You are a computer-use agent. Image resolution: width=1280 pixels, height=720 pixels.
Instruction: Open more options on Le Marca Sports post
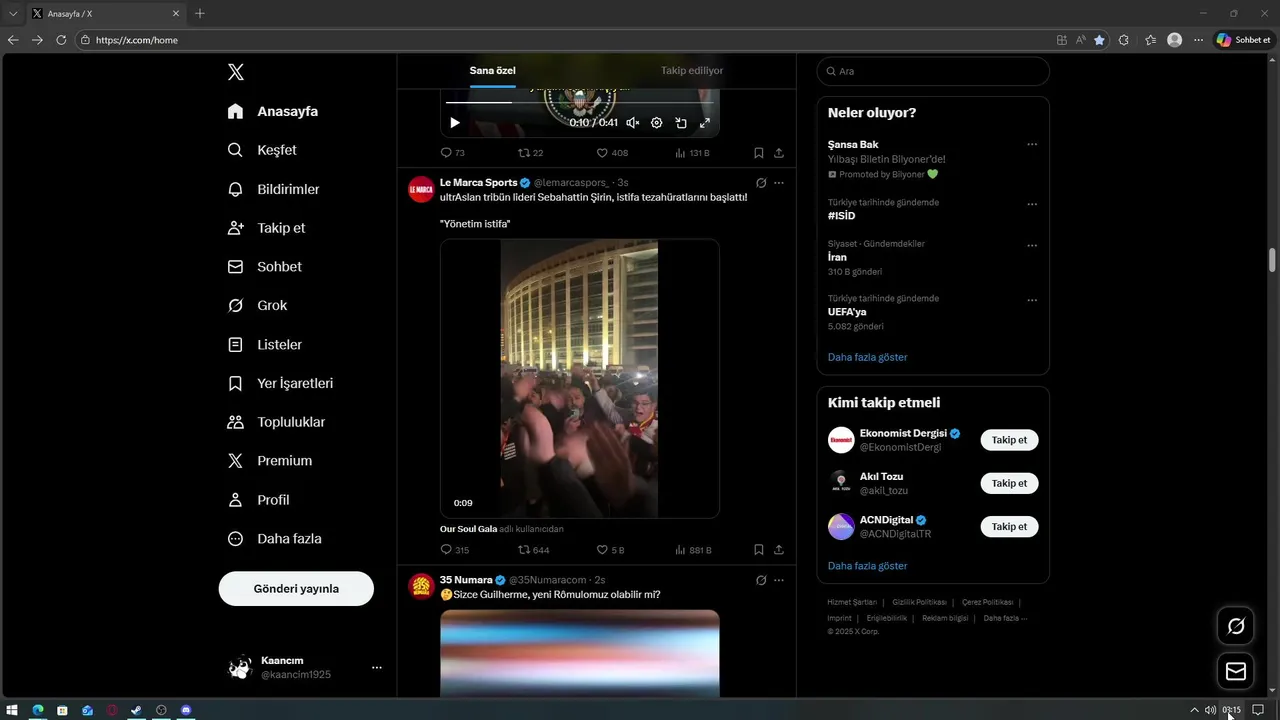pos(779,183)
